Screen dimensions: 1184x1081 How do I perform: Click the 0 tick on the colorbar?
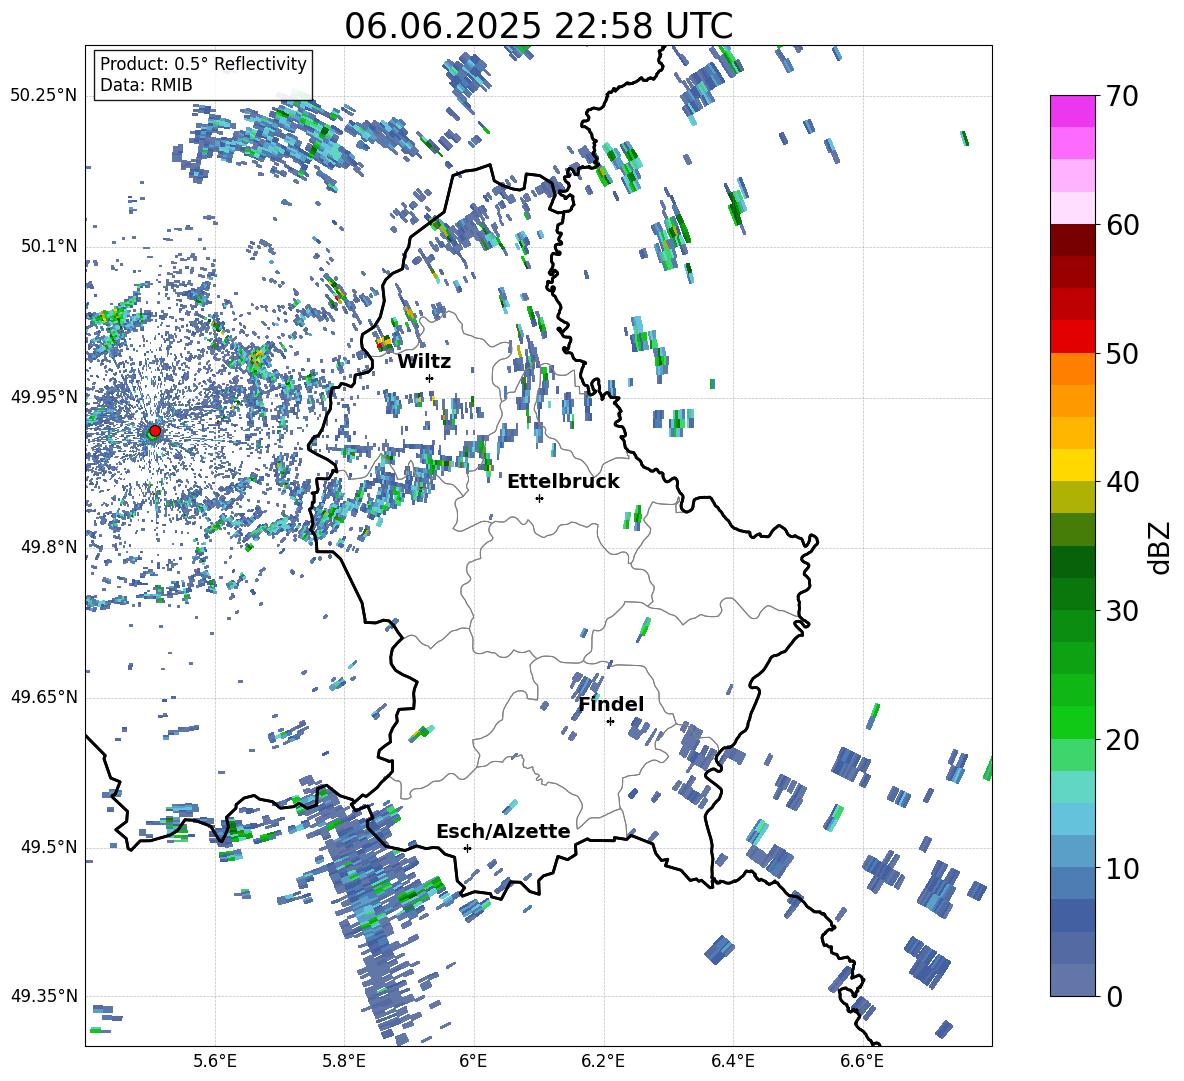click(1114, 996)
